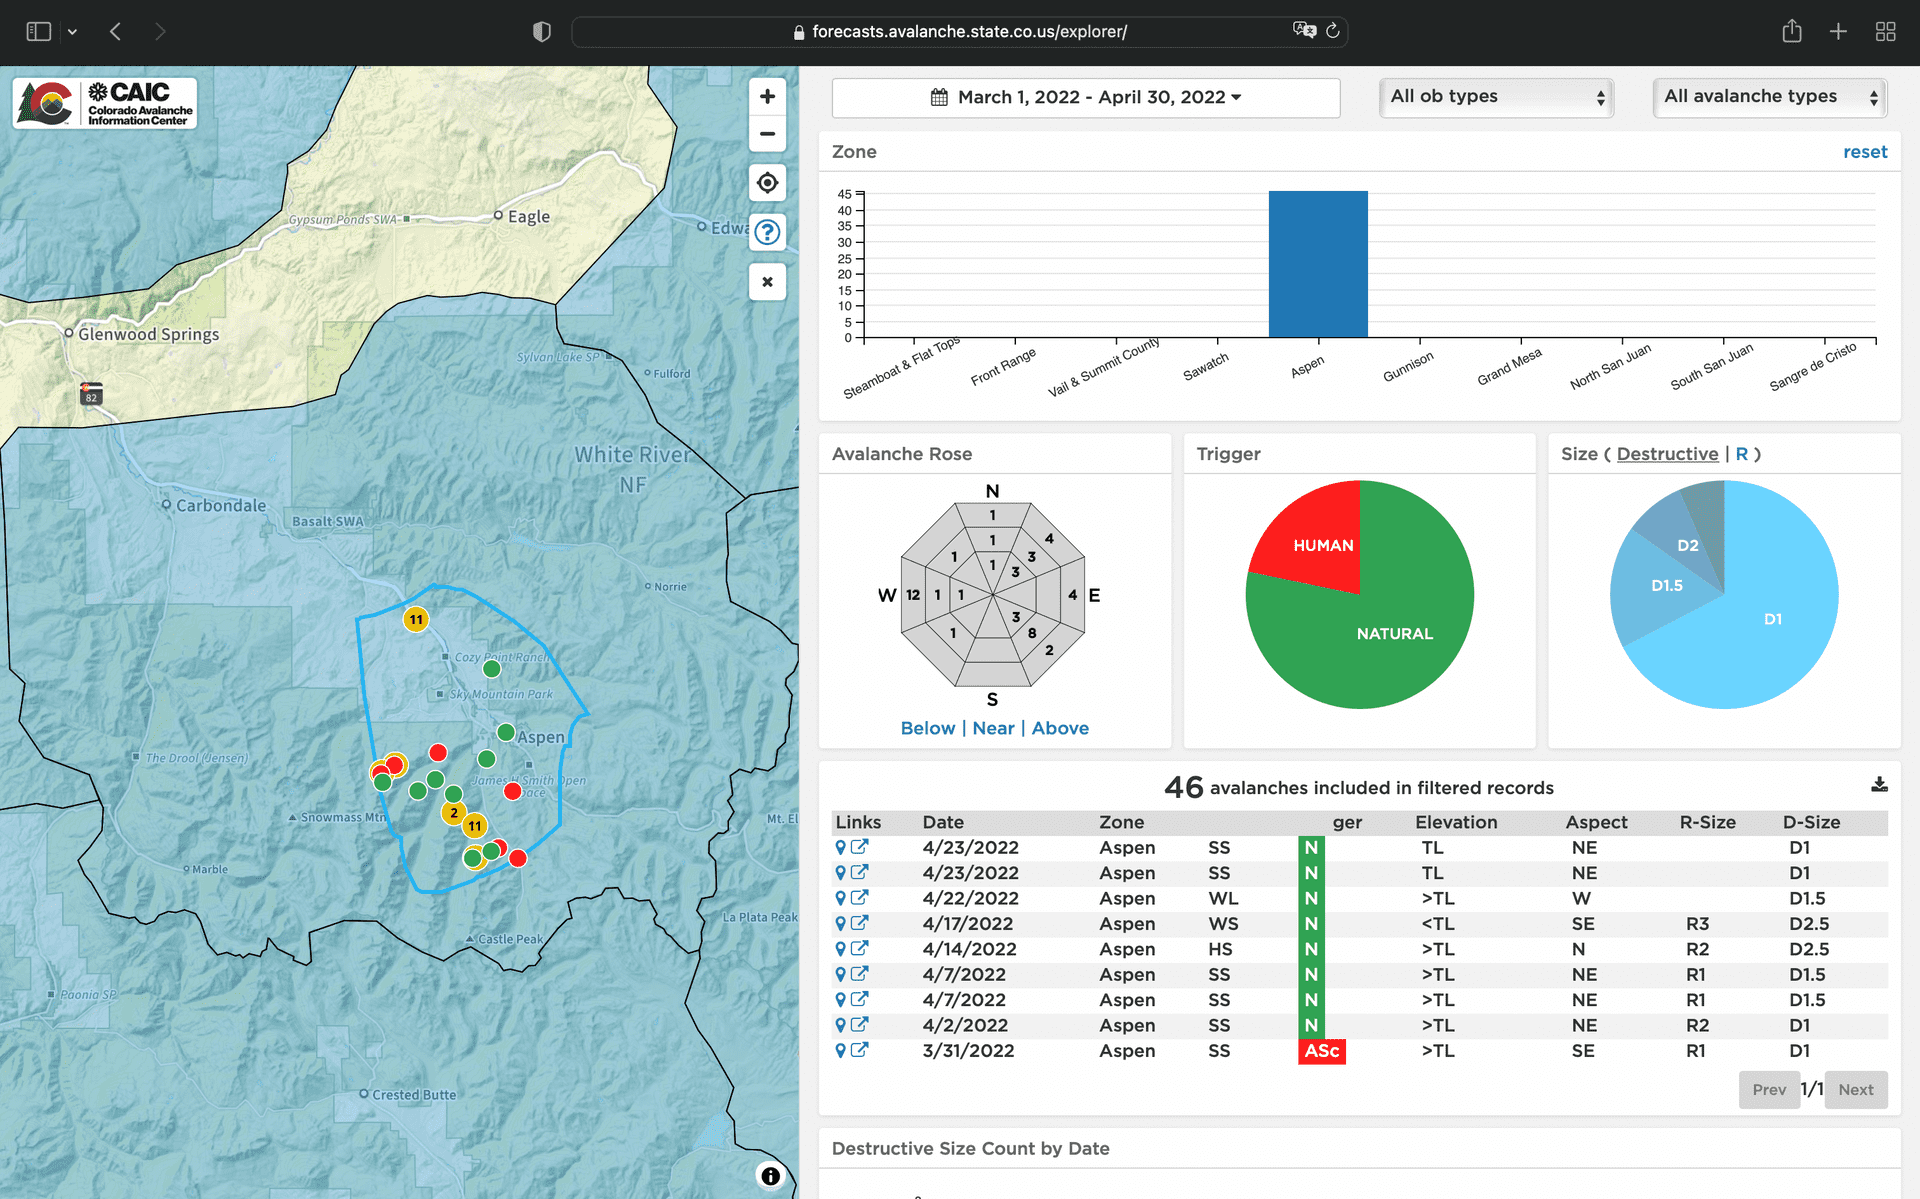The width and height of the screenshot is (1920, 1199).
Task: Open map attribution info icon
Action: (770, 1176)
